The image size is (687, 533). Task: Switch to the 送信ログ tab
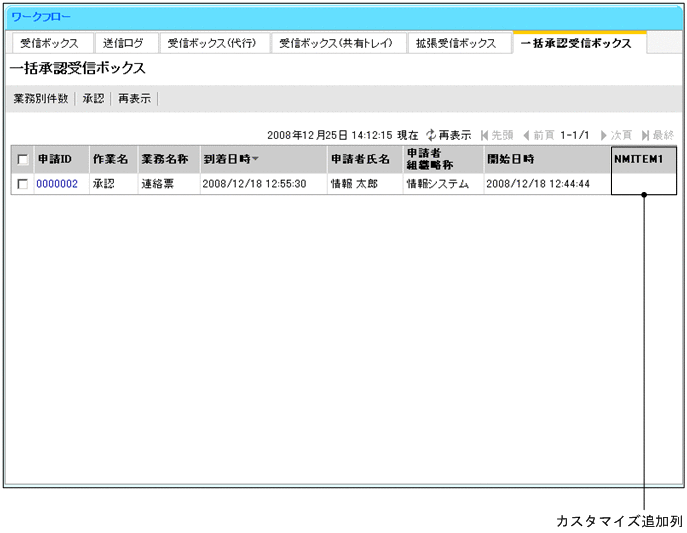click(x=123, y=44)
